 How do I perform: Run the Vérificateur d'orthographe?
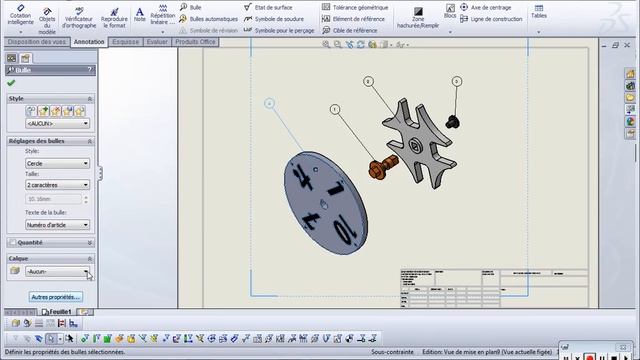[79, 18]
